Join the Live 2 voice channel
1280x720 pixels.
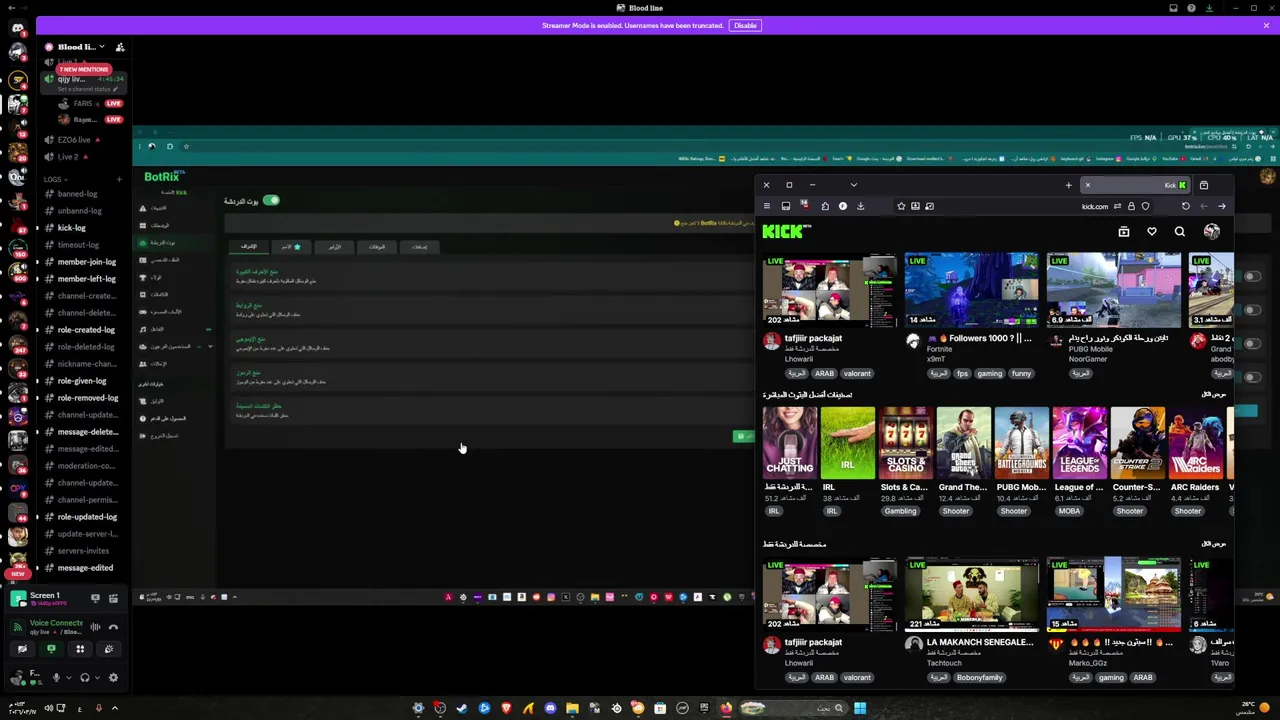coord(68,157)
